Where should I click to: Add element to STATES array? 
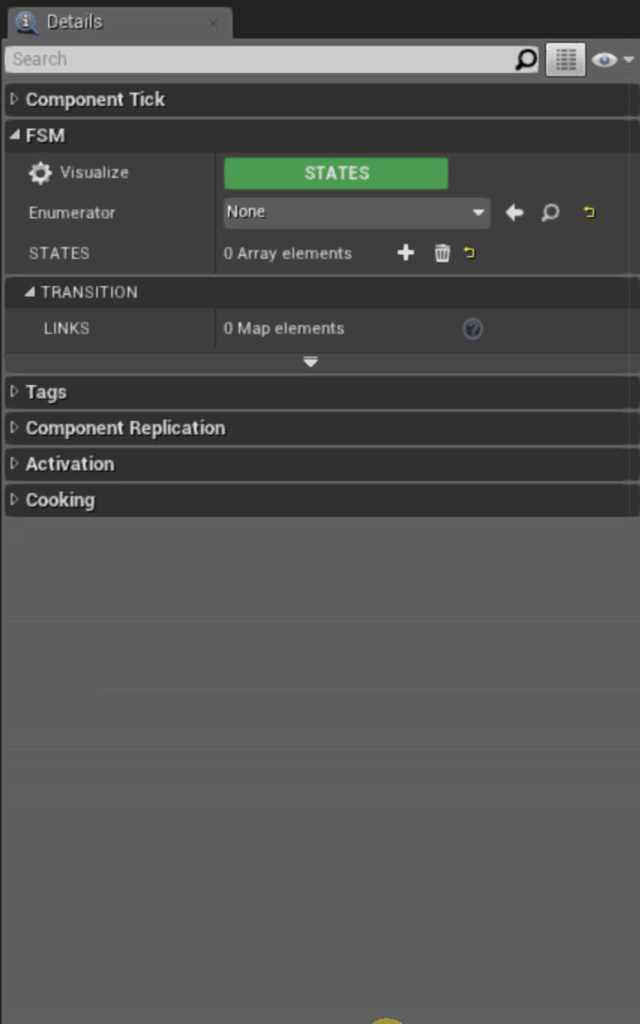pyautogui.click(x=406, y=253)
